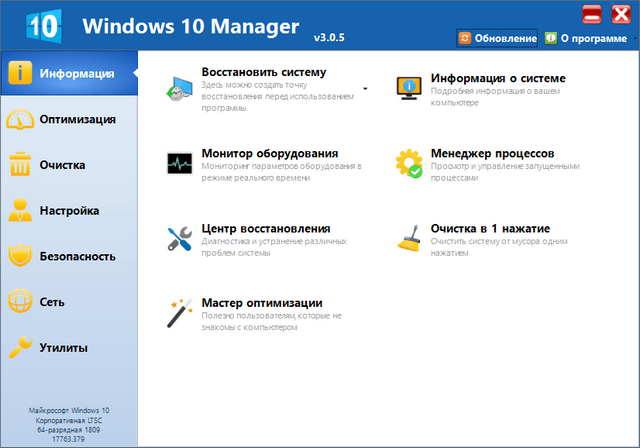The width and height of the screenshot is (640, 448).
Task: Close the window with red X button
Action: (621, 15)
